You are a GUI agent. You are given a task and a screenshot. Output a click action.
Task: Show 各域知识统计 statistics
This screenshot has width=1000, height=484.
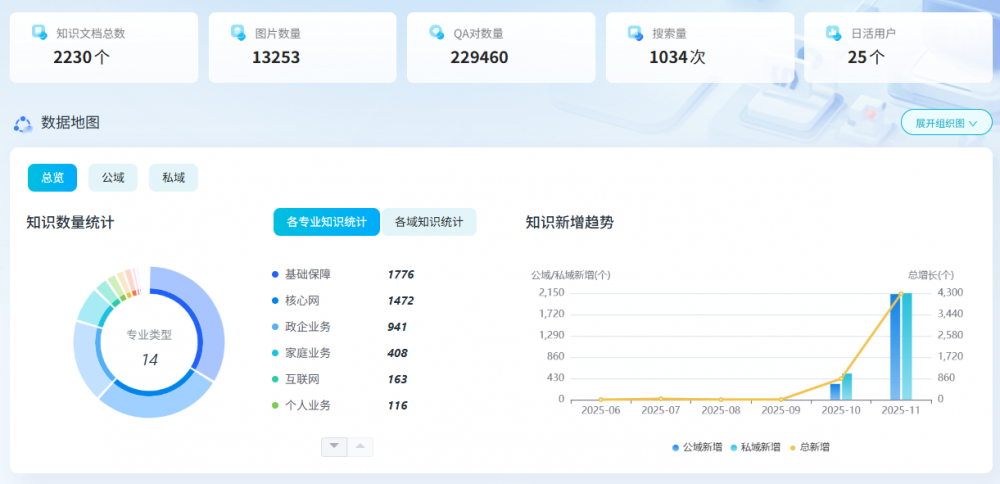pos(429,222)
